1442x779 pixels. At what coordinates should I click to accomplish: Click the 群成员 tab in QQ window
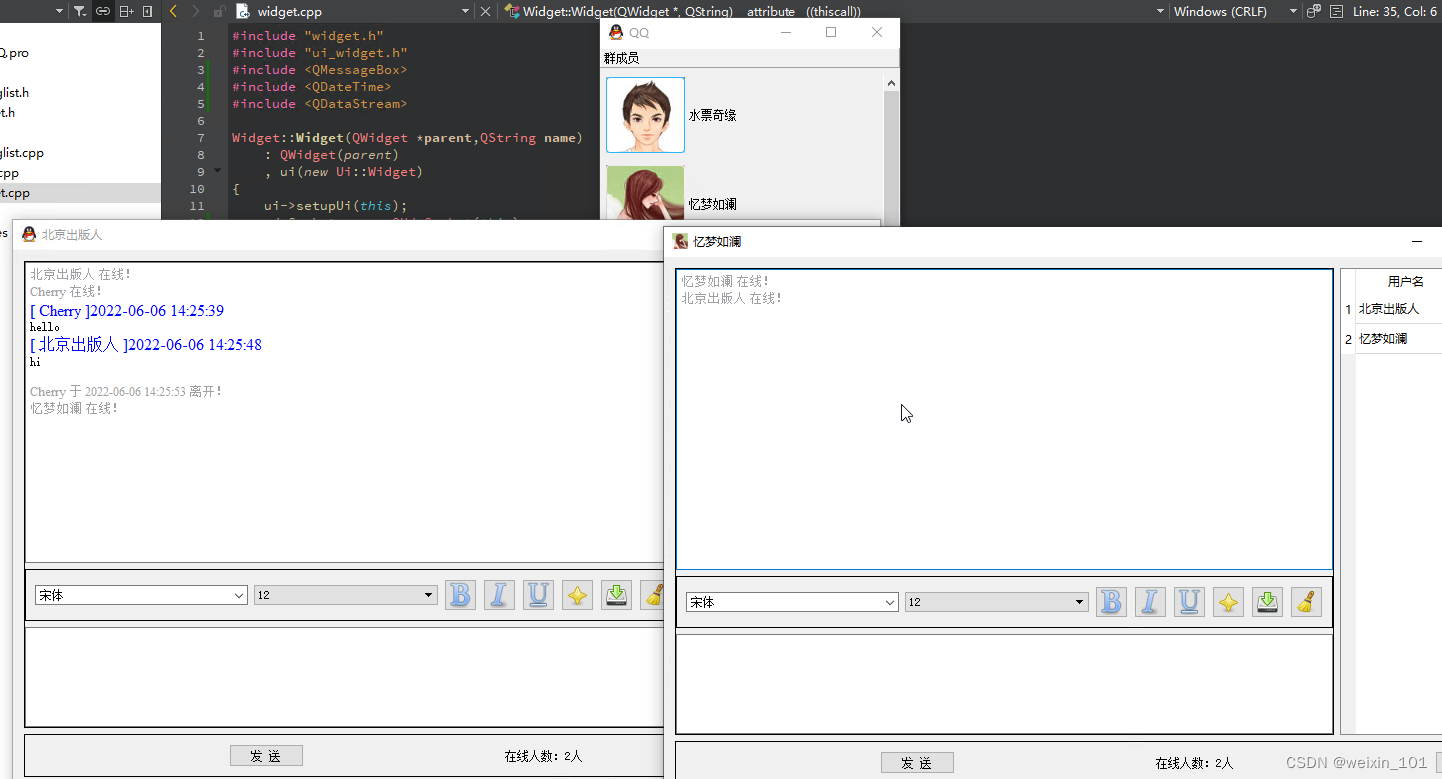[x=621, y=58]
